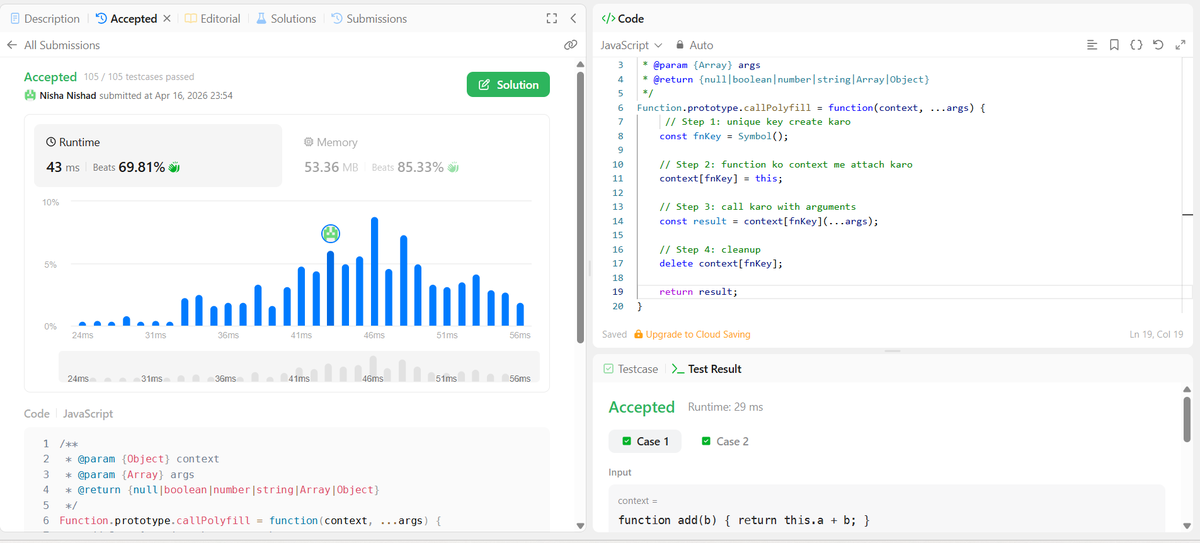Image resolution: width=1200 pixels, height=543 pixels.
Task: Go back using the All Submissions arrow
Action: (x=12, y=45)
